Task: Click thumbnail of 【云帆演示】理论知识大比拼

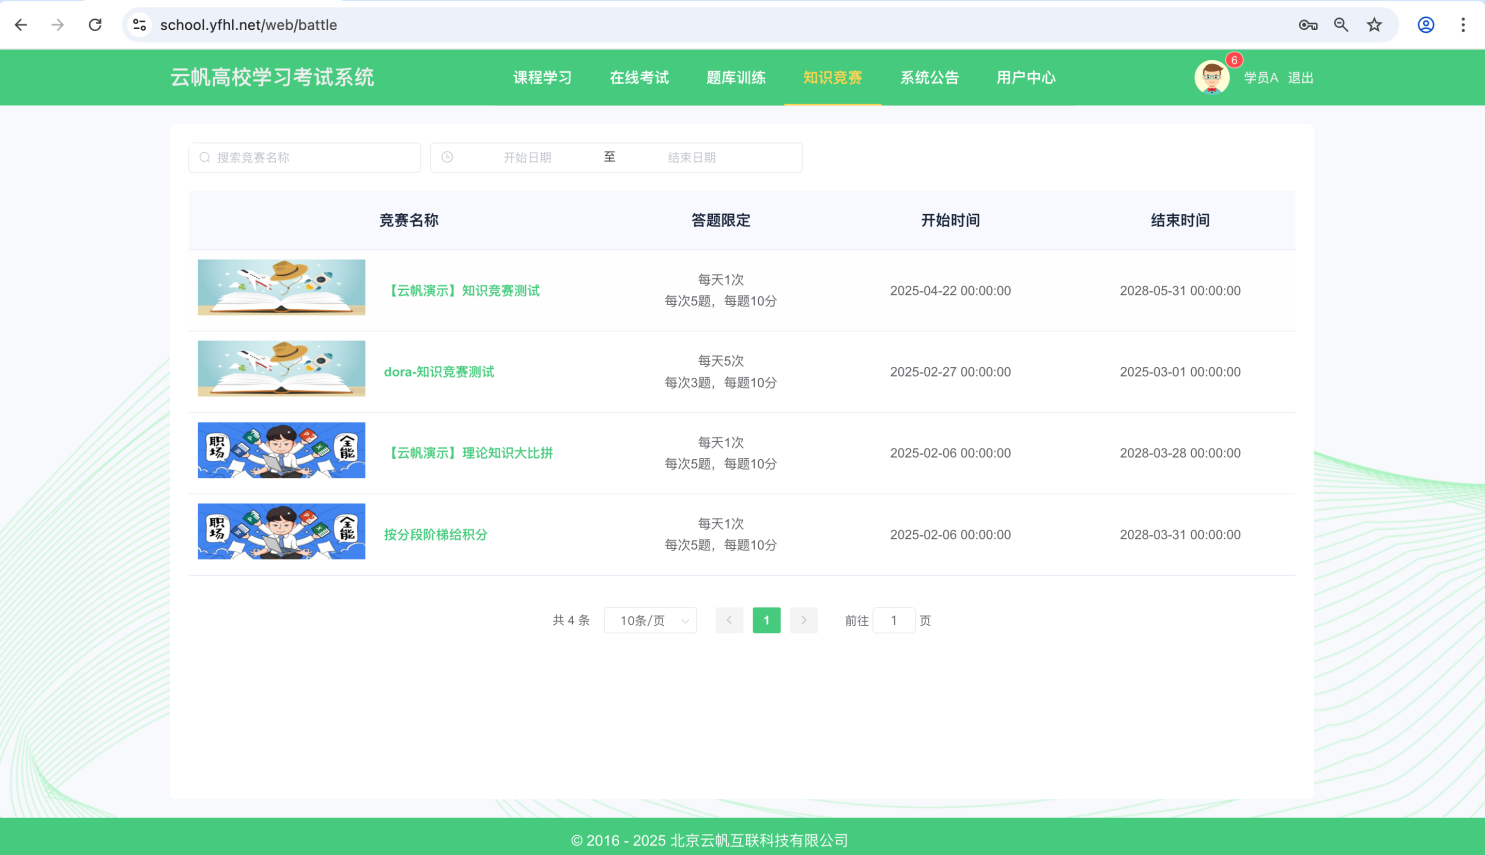Action: pyautogui.click(x=282, y=450)
